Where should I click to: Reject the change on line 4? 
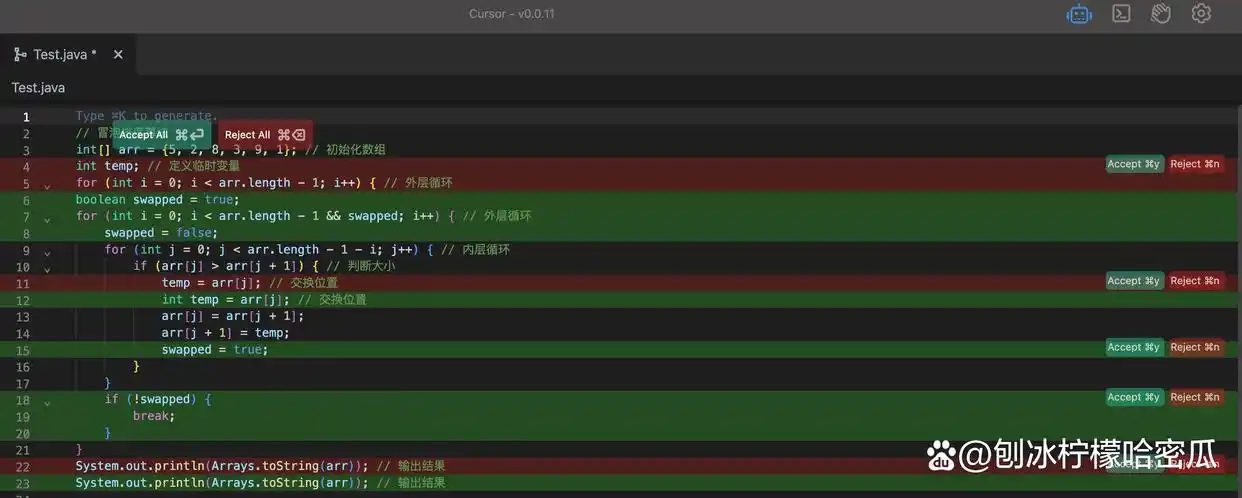1195,164
